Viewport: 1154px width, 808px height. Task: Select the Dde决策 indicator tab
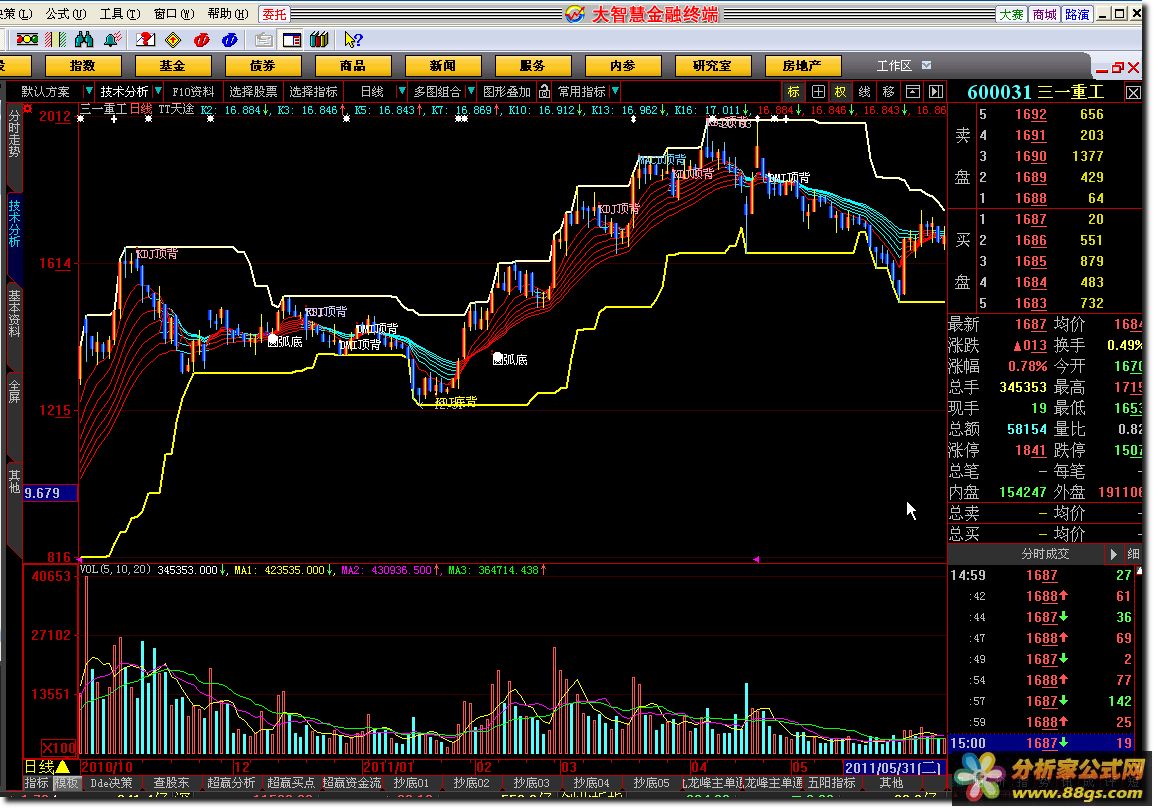tap(112, 783)
